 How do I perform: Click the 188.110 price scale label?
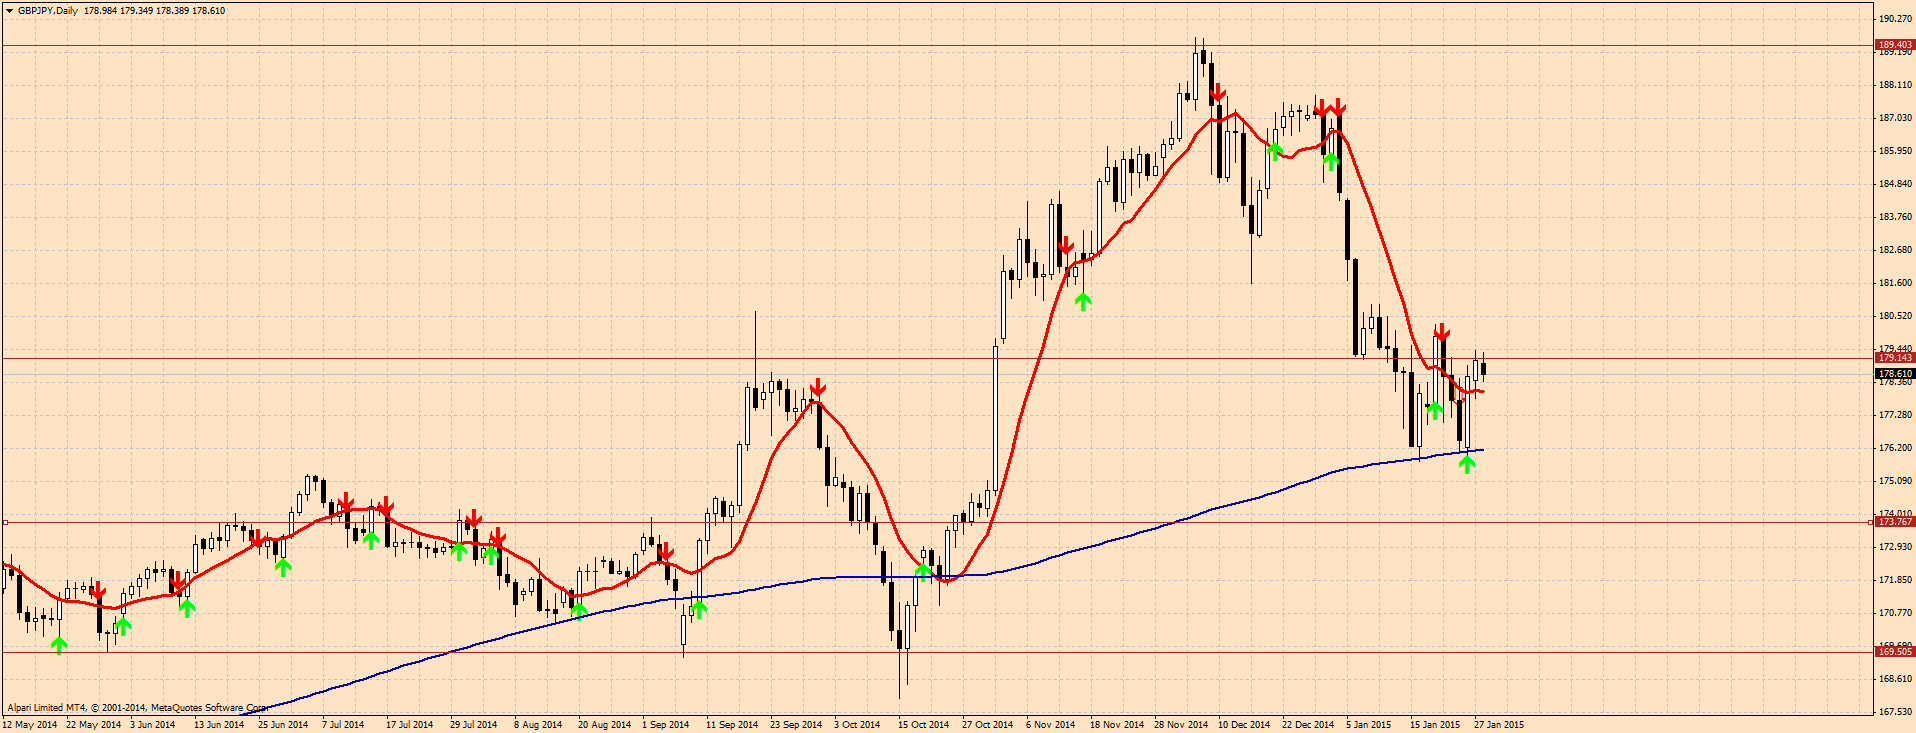click(x=1896, y=85)
